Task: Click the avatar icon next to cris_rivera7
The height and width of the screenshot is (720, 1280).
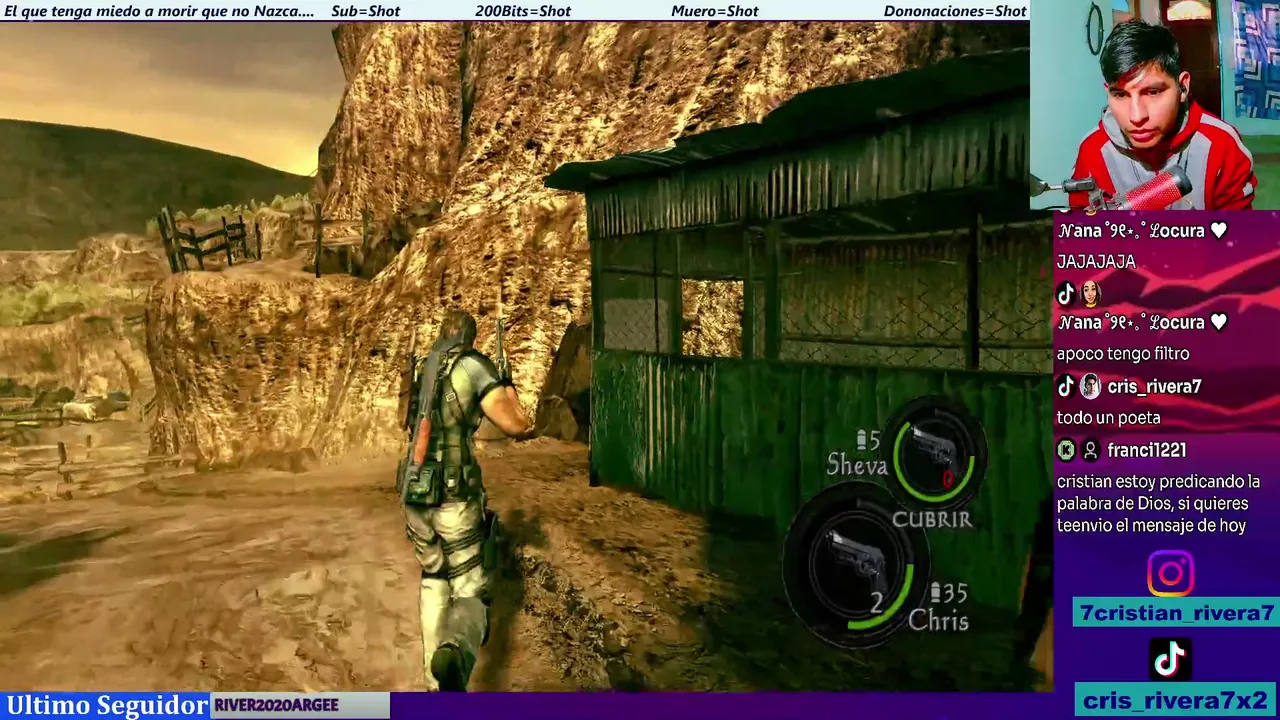Action: [x=1090, y=386]
